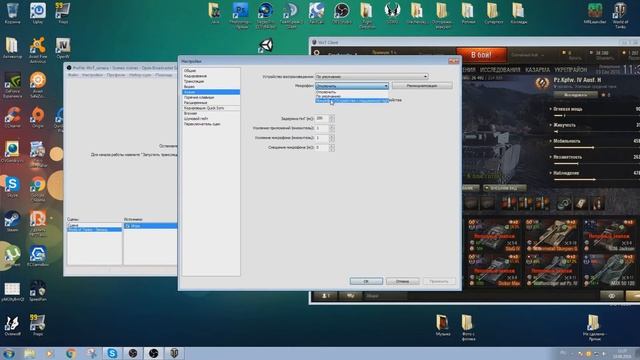This screenshot has width=640, height=360.
Task: Click the microphone reinitialize button
Action: 422,86
